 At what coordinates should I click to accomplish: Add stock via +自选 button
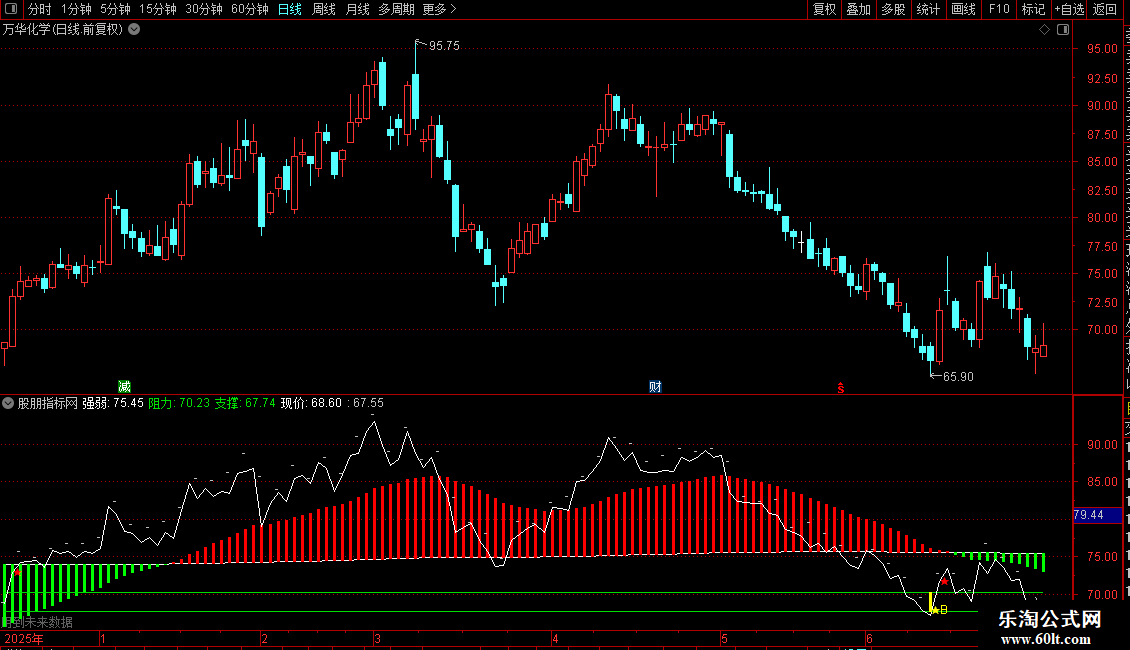[1069, 9]
